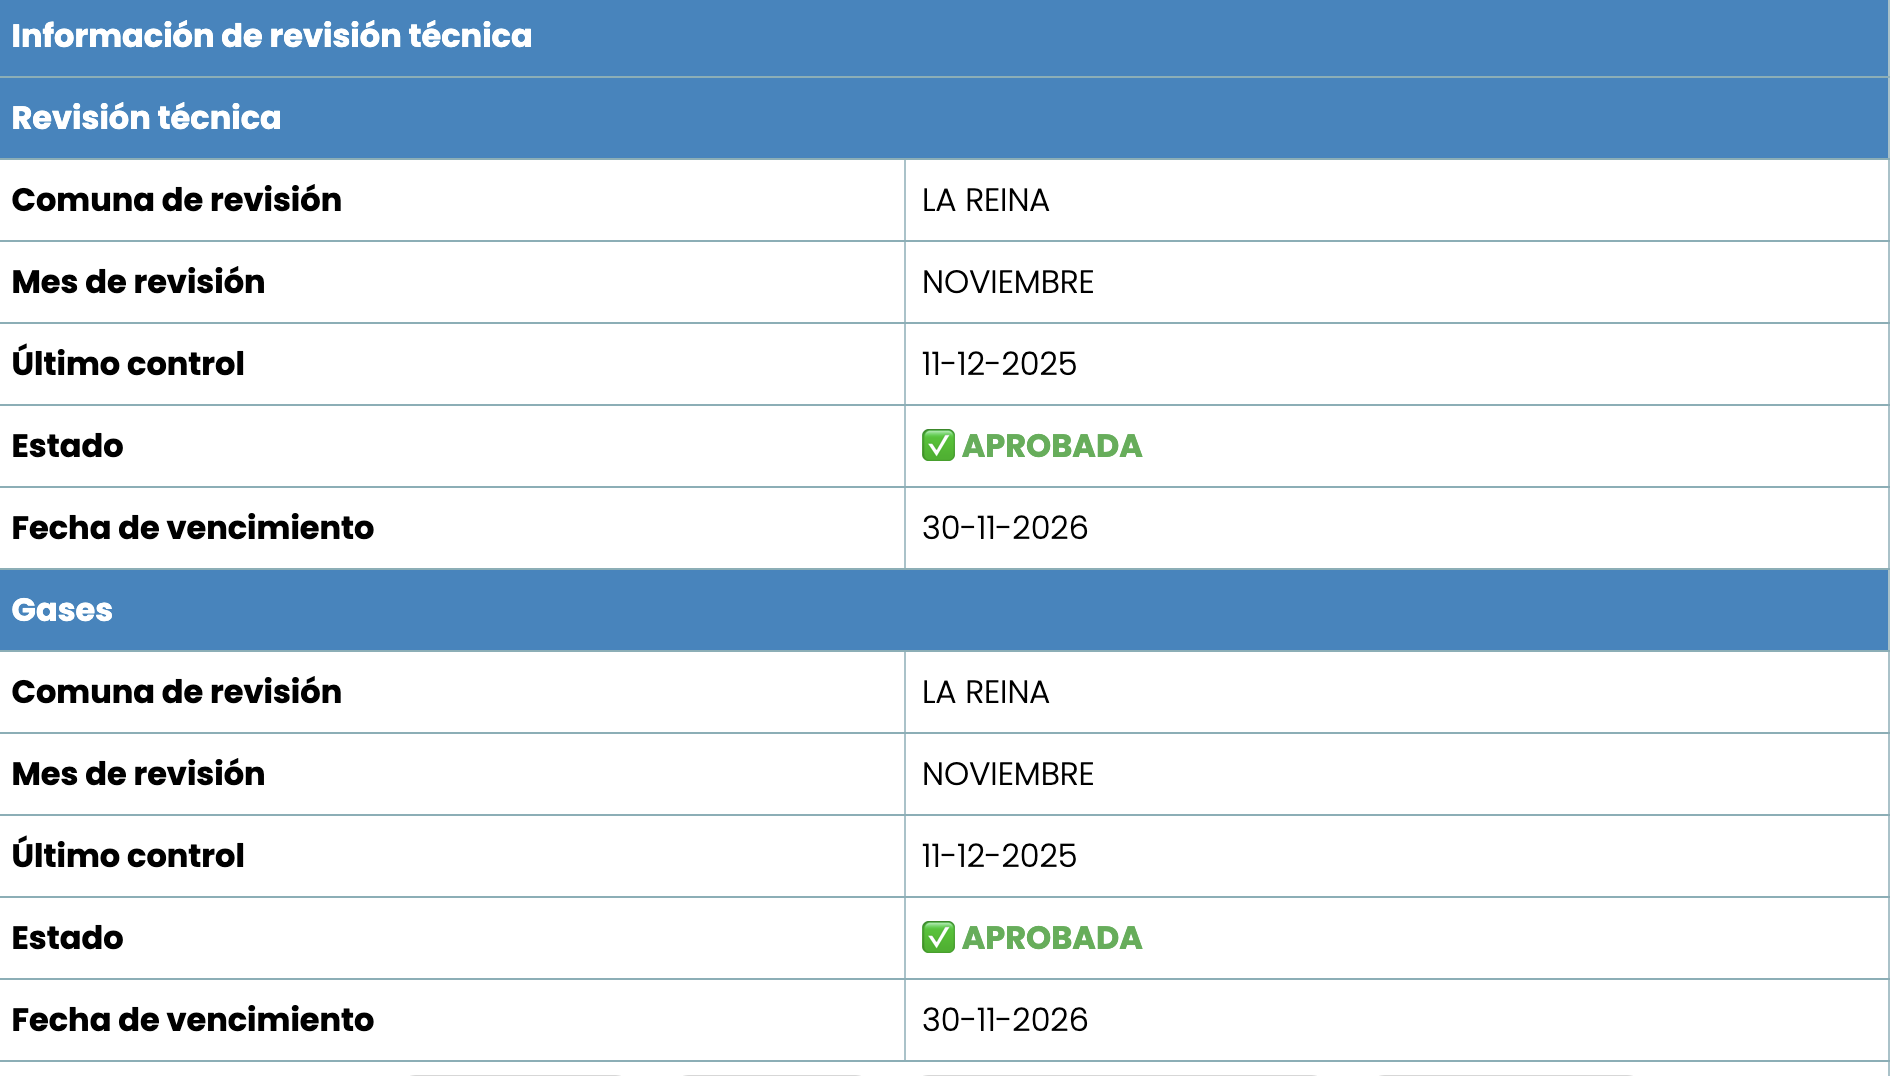
Task: Click the first Comuna de revisión label
Action: coord(177,200)
